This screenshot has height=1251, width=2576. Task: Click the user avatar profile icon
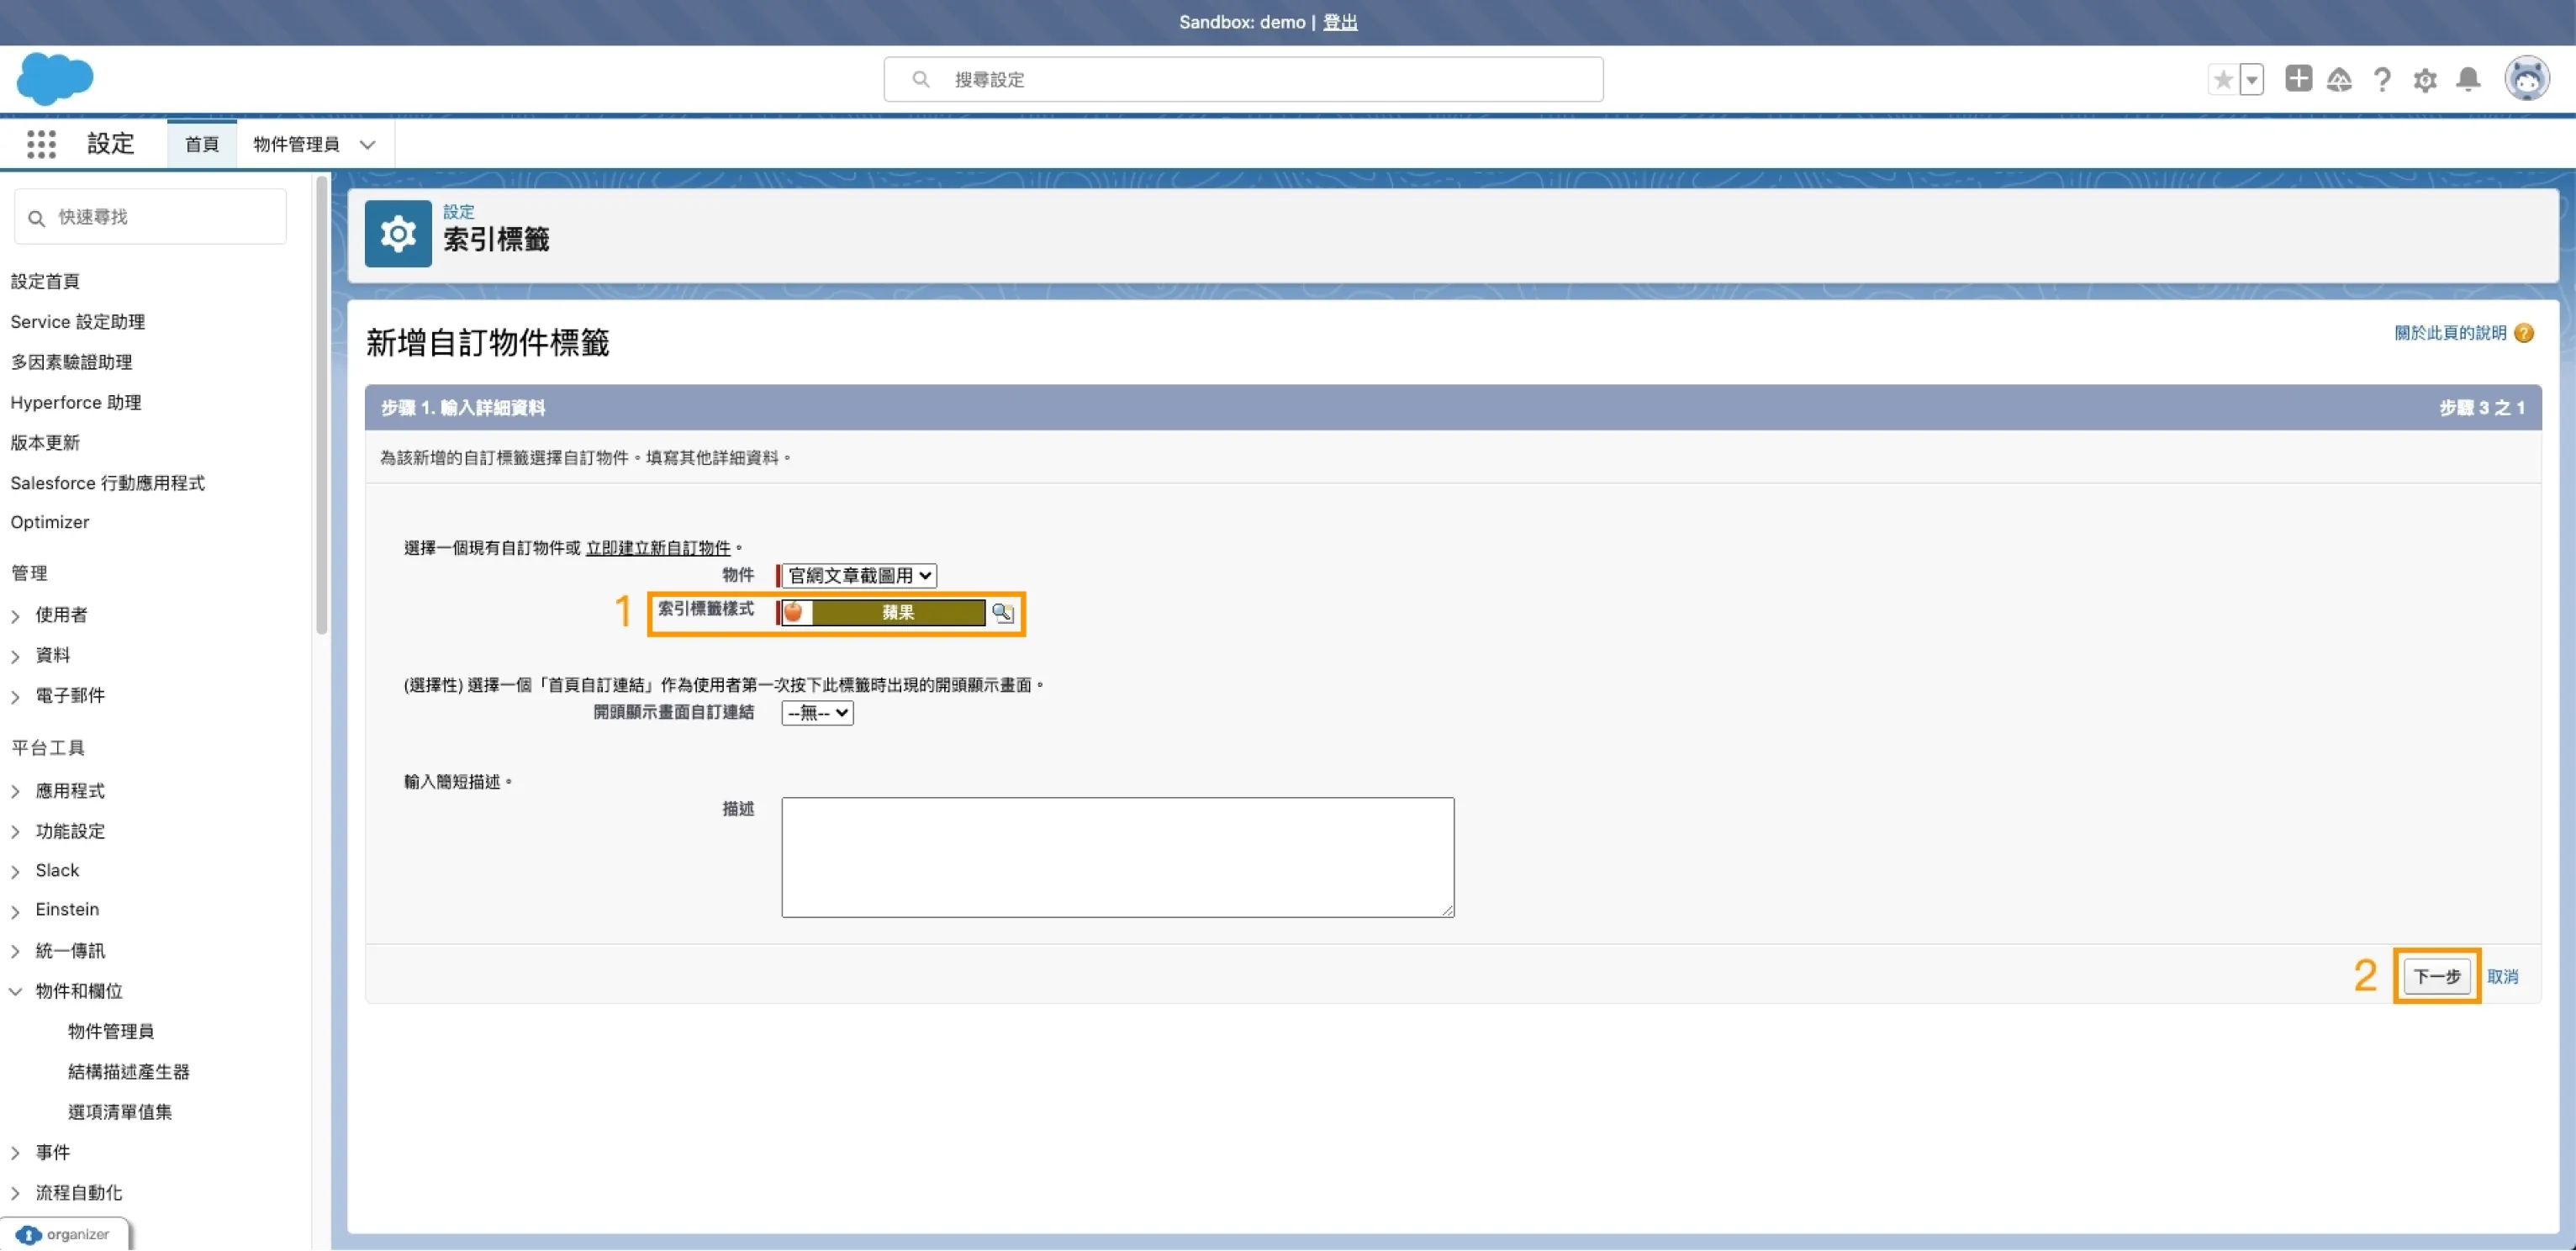tap(2526, 78)
